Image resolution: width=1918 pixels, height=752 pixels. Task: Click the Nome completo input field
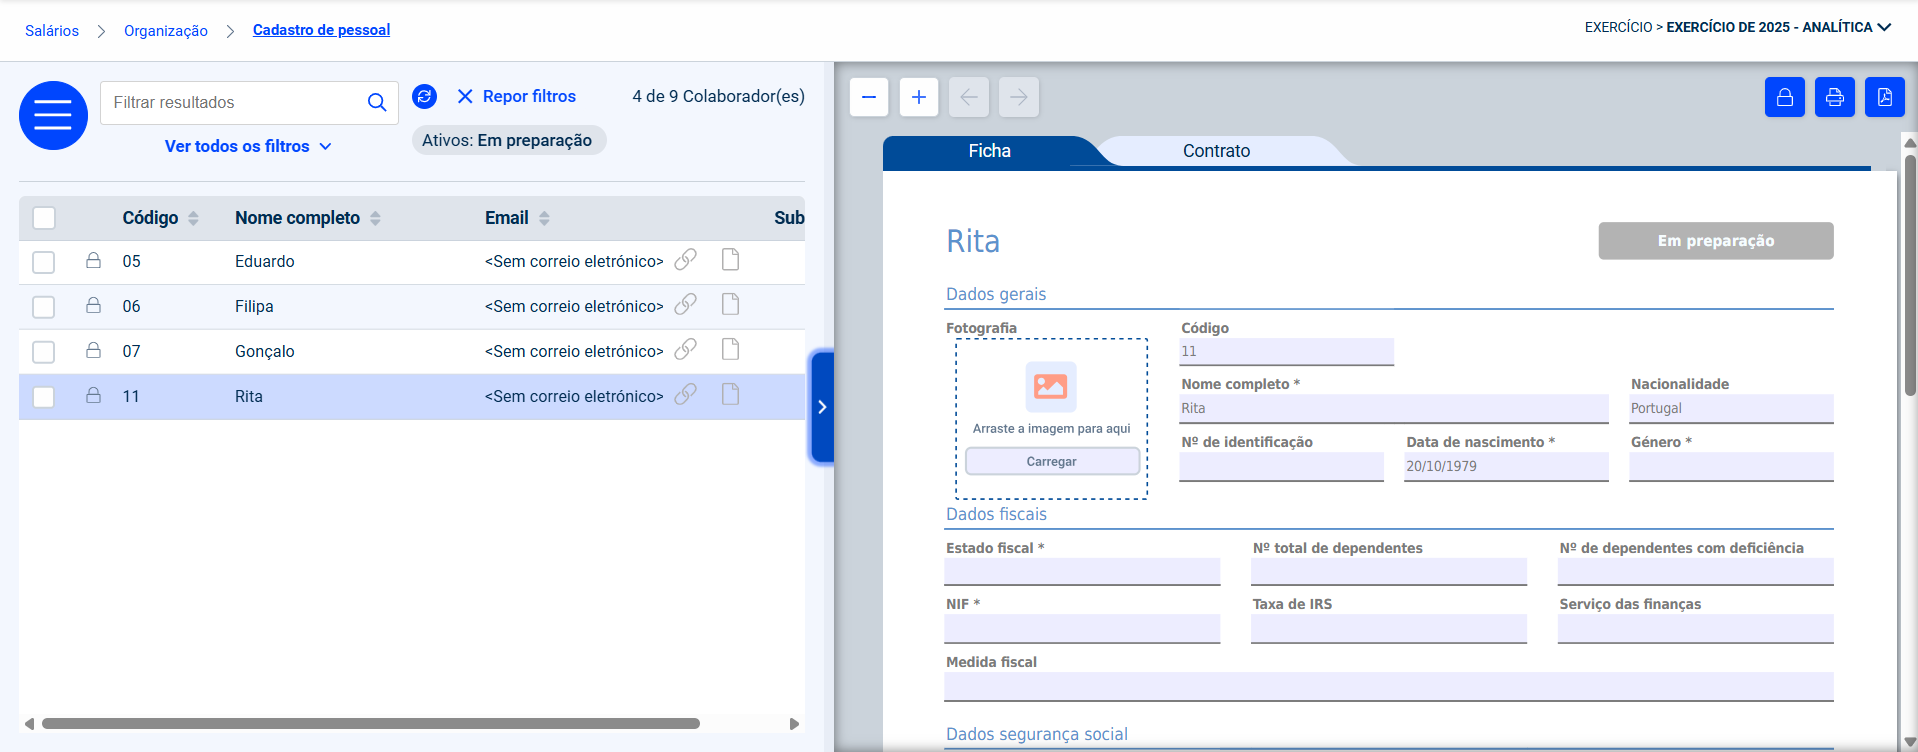(x=1394, y=408)
